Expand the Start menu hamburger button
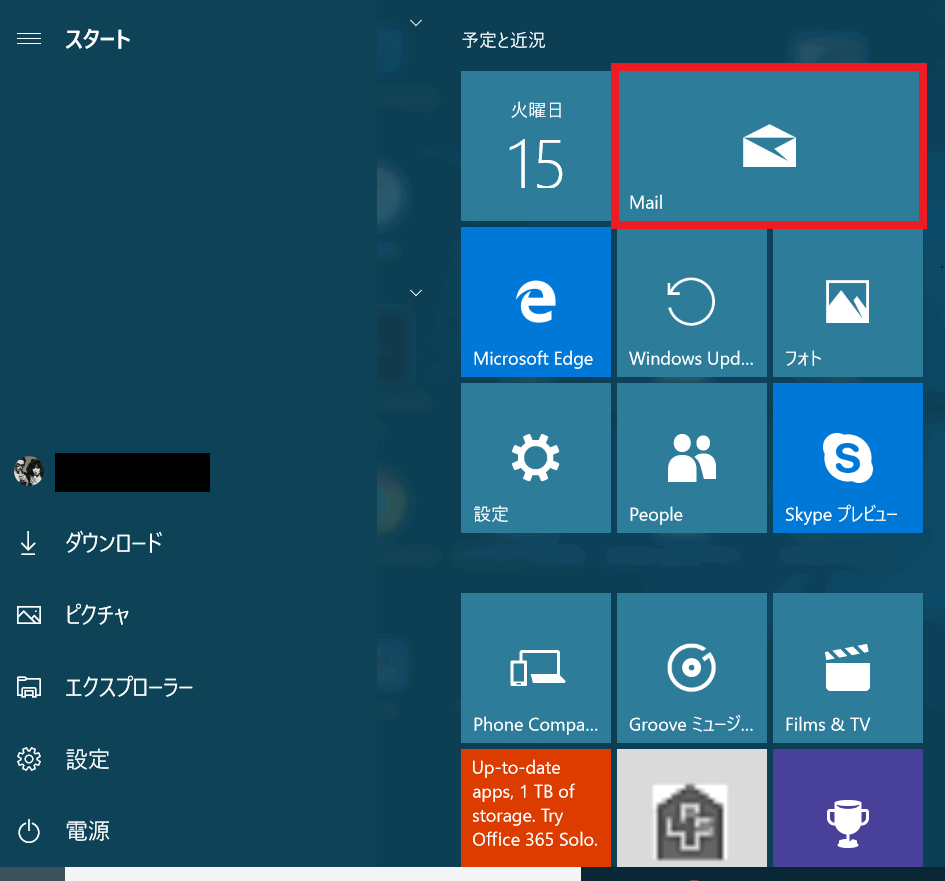945x881 pixels. point(29,39)
